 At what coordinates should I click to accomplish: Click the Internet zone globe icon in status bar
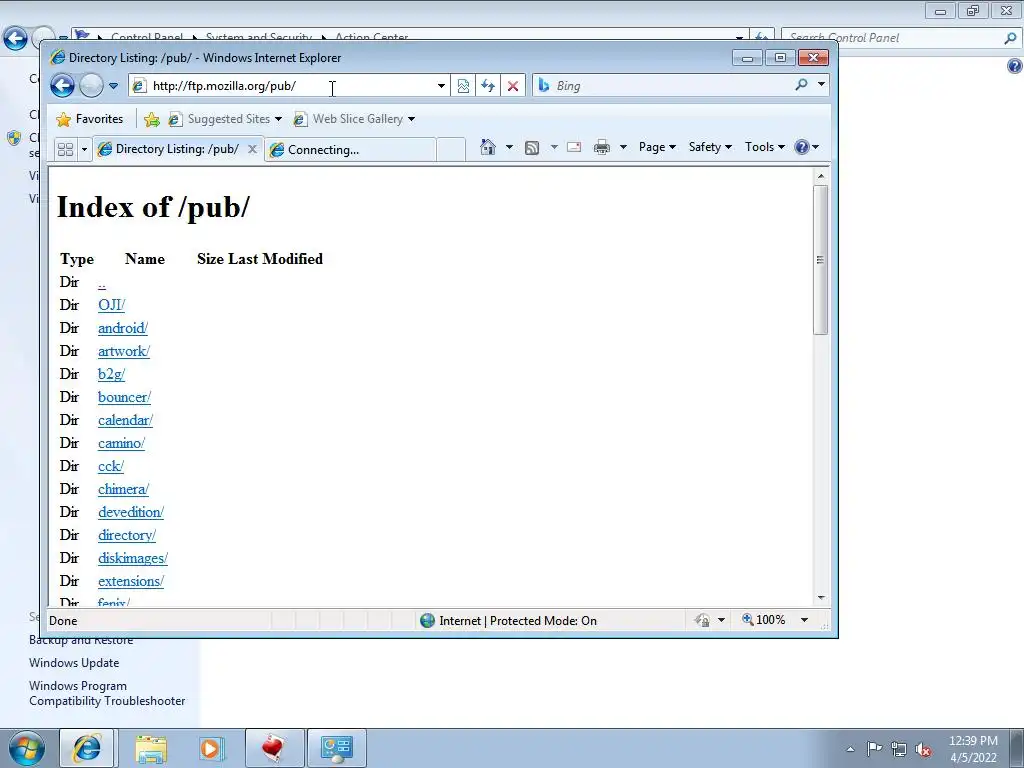pyautogui.click(x=427, y=620)
